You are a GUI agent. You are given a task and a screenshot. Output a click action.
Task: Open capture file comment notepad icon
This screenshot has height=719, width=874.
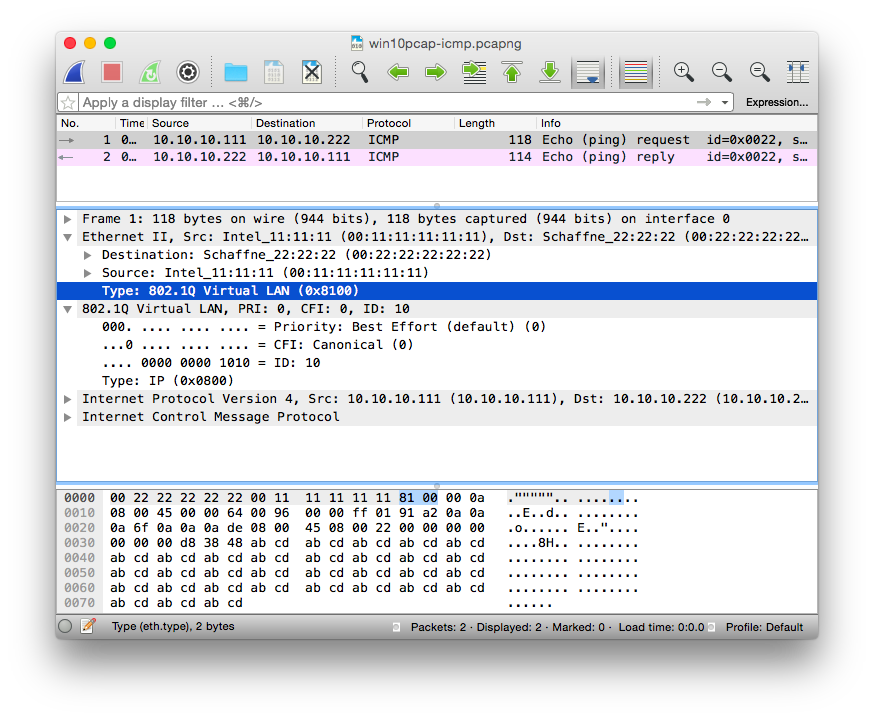(x=88, y=626)
